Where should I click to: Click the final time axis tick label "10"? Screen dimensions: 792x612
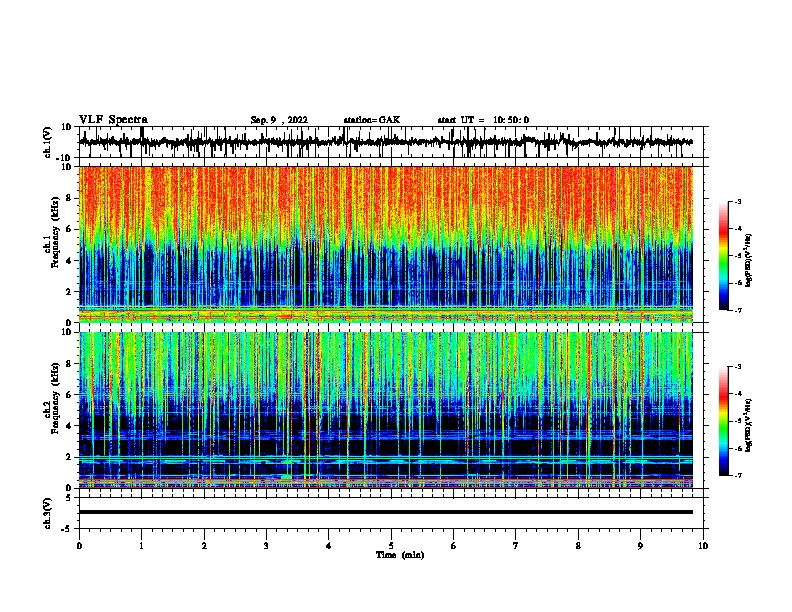click(703, 546)
